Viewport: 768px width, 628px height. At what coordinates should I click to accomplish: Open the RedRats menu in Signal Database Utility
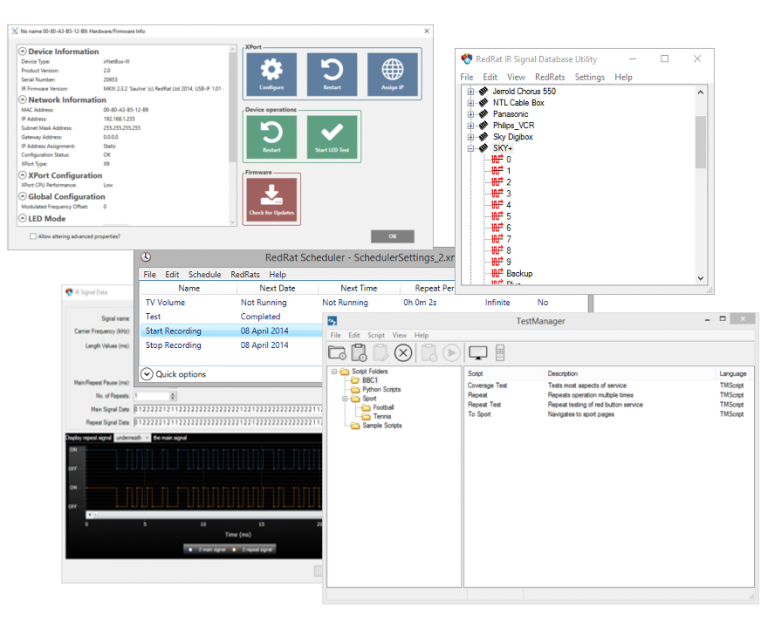click(x=549, y=77)
